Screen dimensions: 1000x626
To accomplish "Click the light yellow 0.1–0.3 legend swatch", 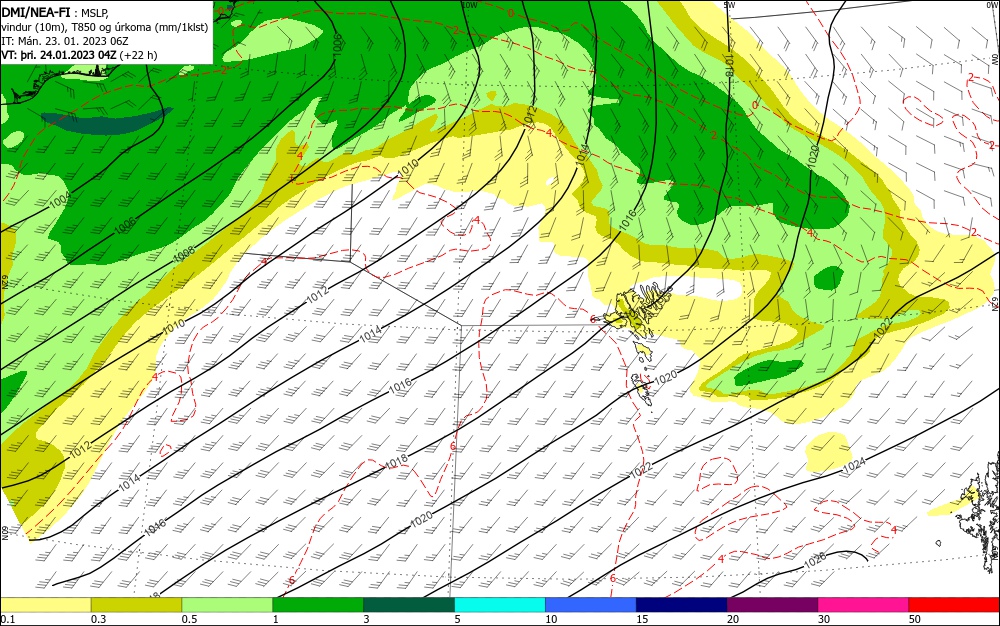I will pos(45,605).
